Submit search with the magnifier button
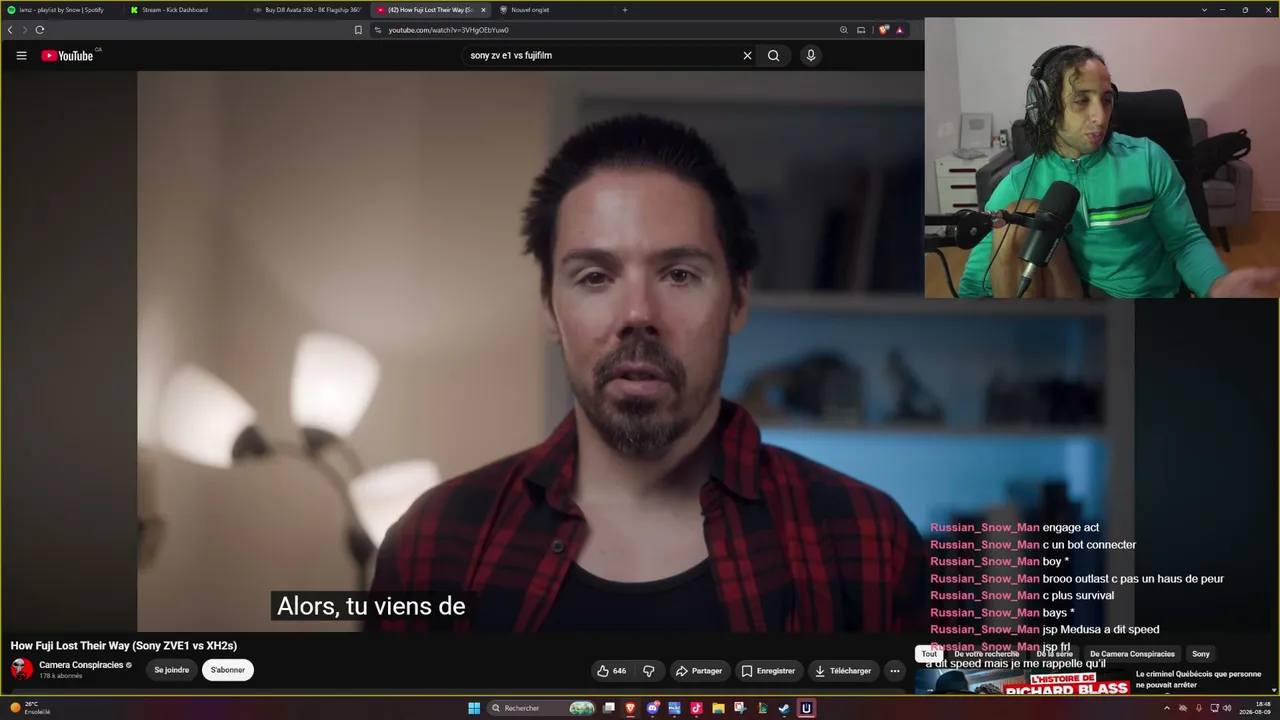The image size is (1280, 720). tap(773, 56)
